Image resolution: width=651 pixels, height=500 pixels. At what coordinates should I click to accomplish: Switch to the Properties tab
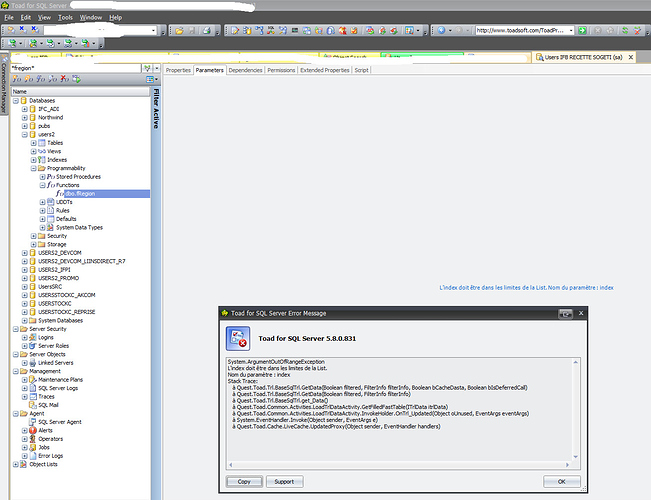[x=178, y=70]
